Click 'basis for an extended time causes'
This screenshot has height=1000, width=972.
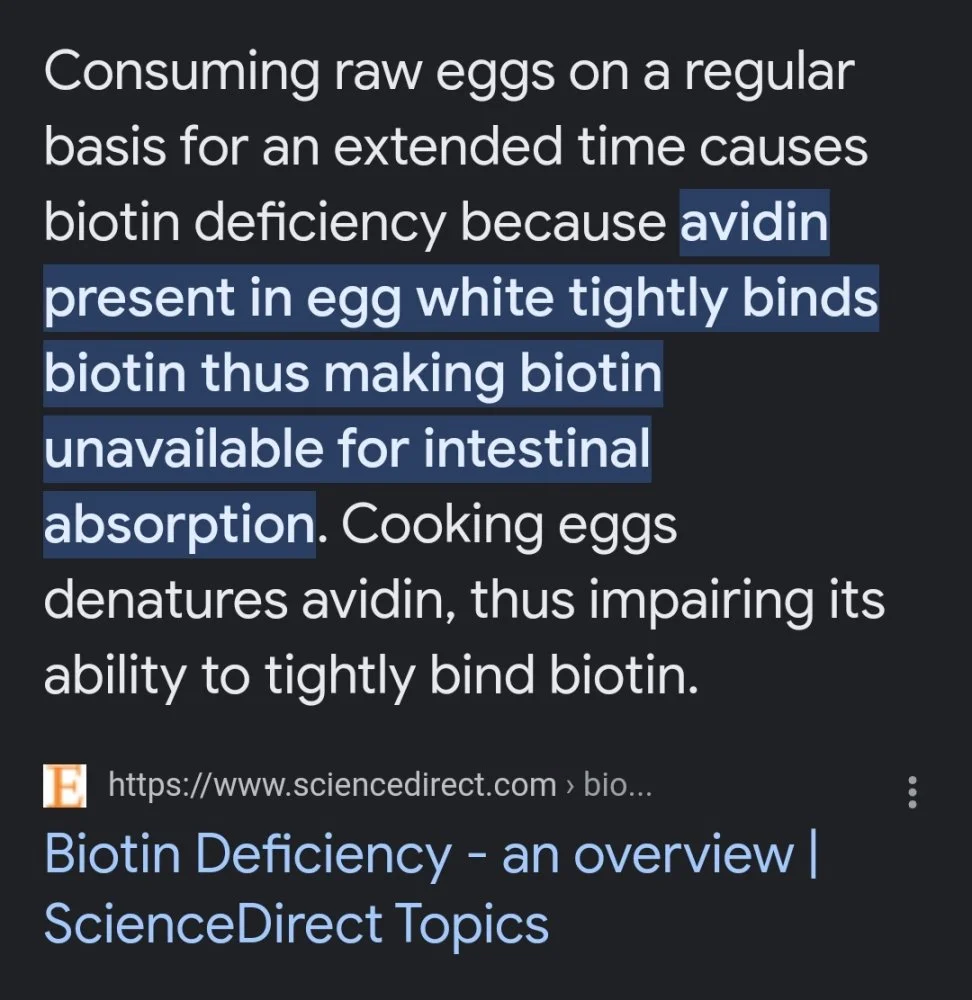point(455,147)
